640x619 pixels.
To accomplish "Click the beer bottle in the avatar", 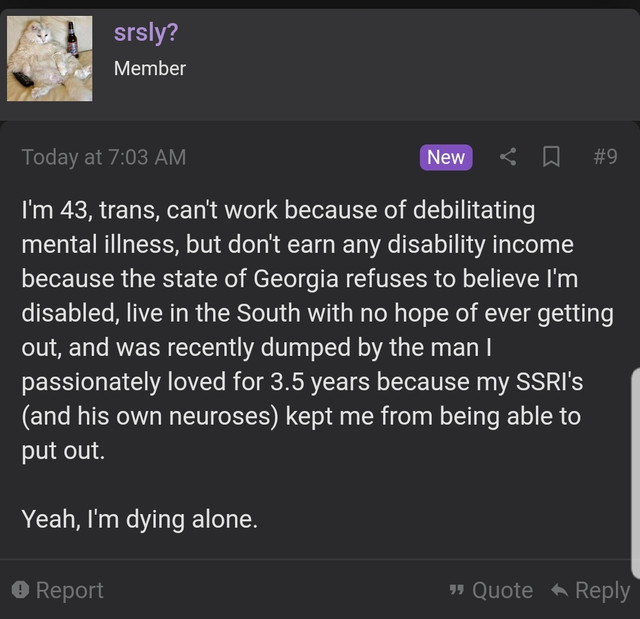I will [72, 40].
